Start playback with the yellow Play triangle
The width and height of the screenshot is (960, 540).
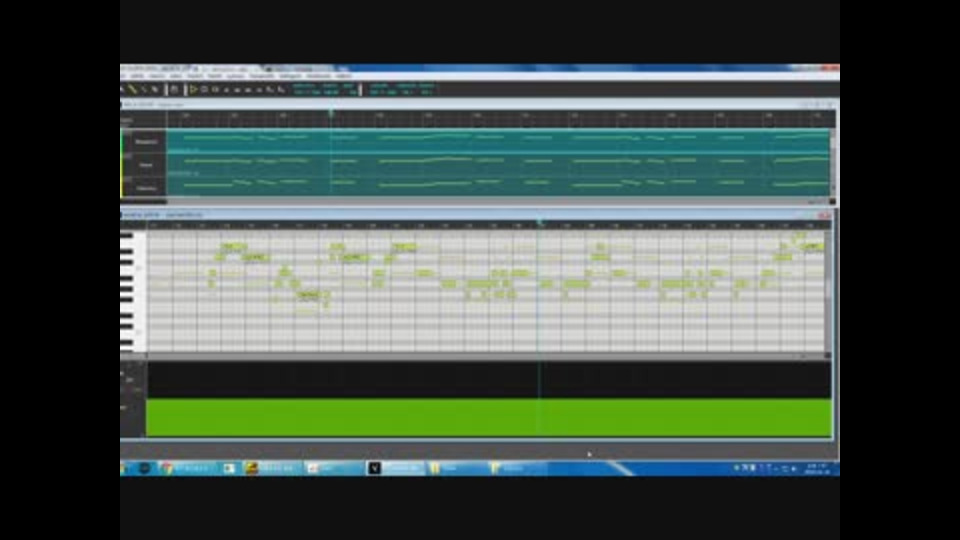click(193, 89)
